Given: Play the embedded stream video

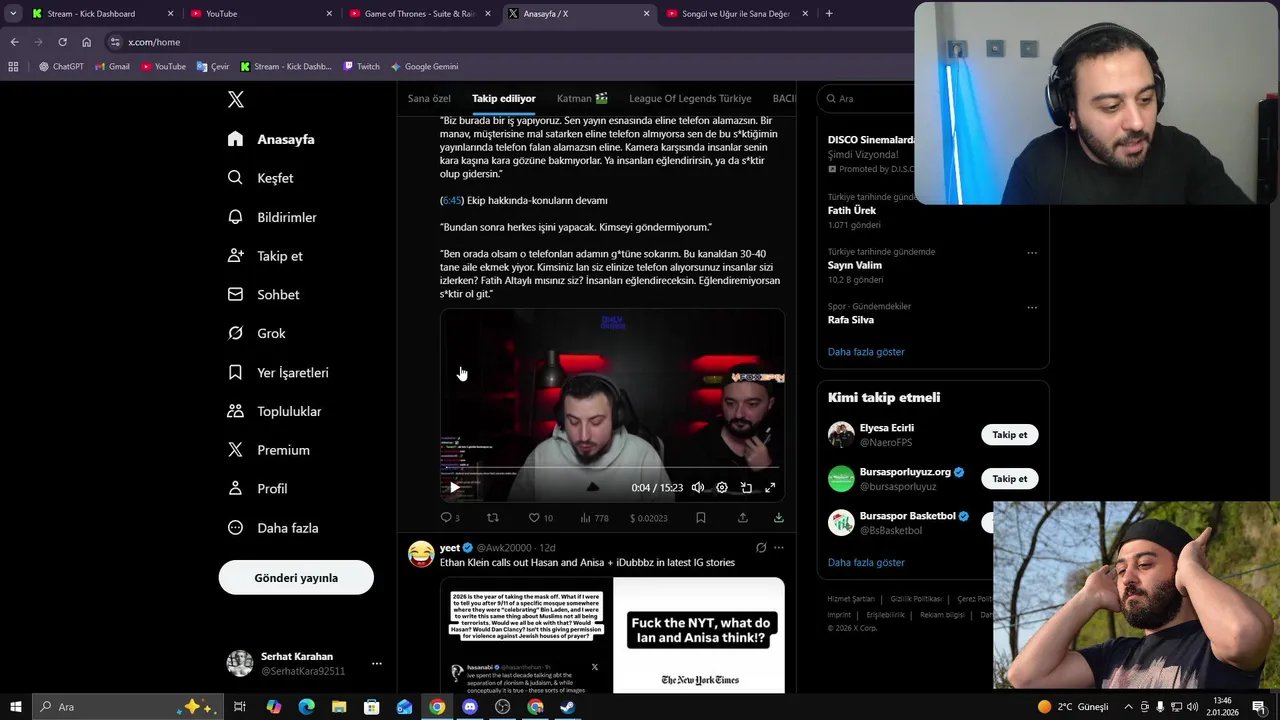Looking at the screenshot, I should click(x=454, y=488).
